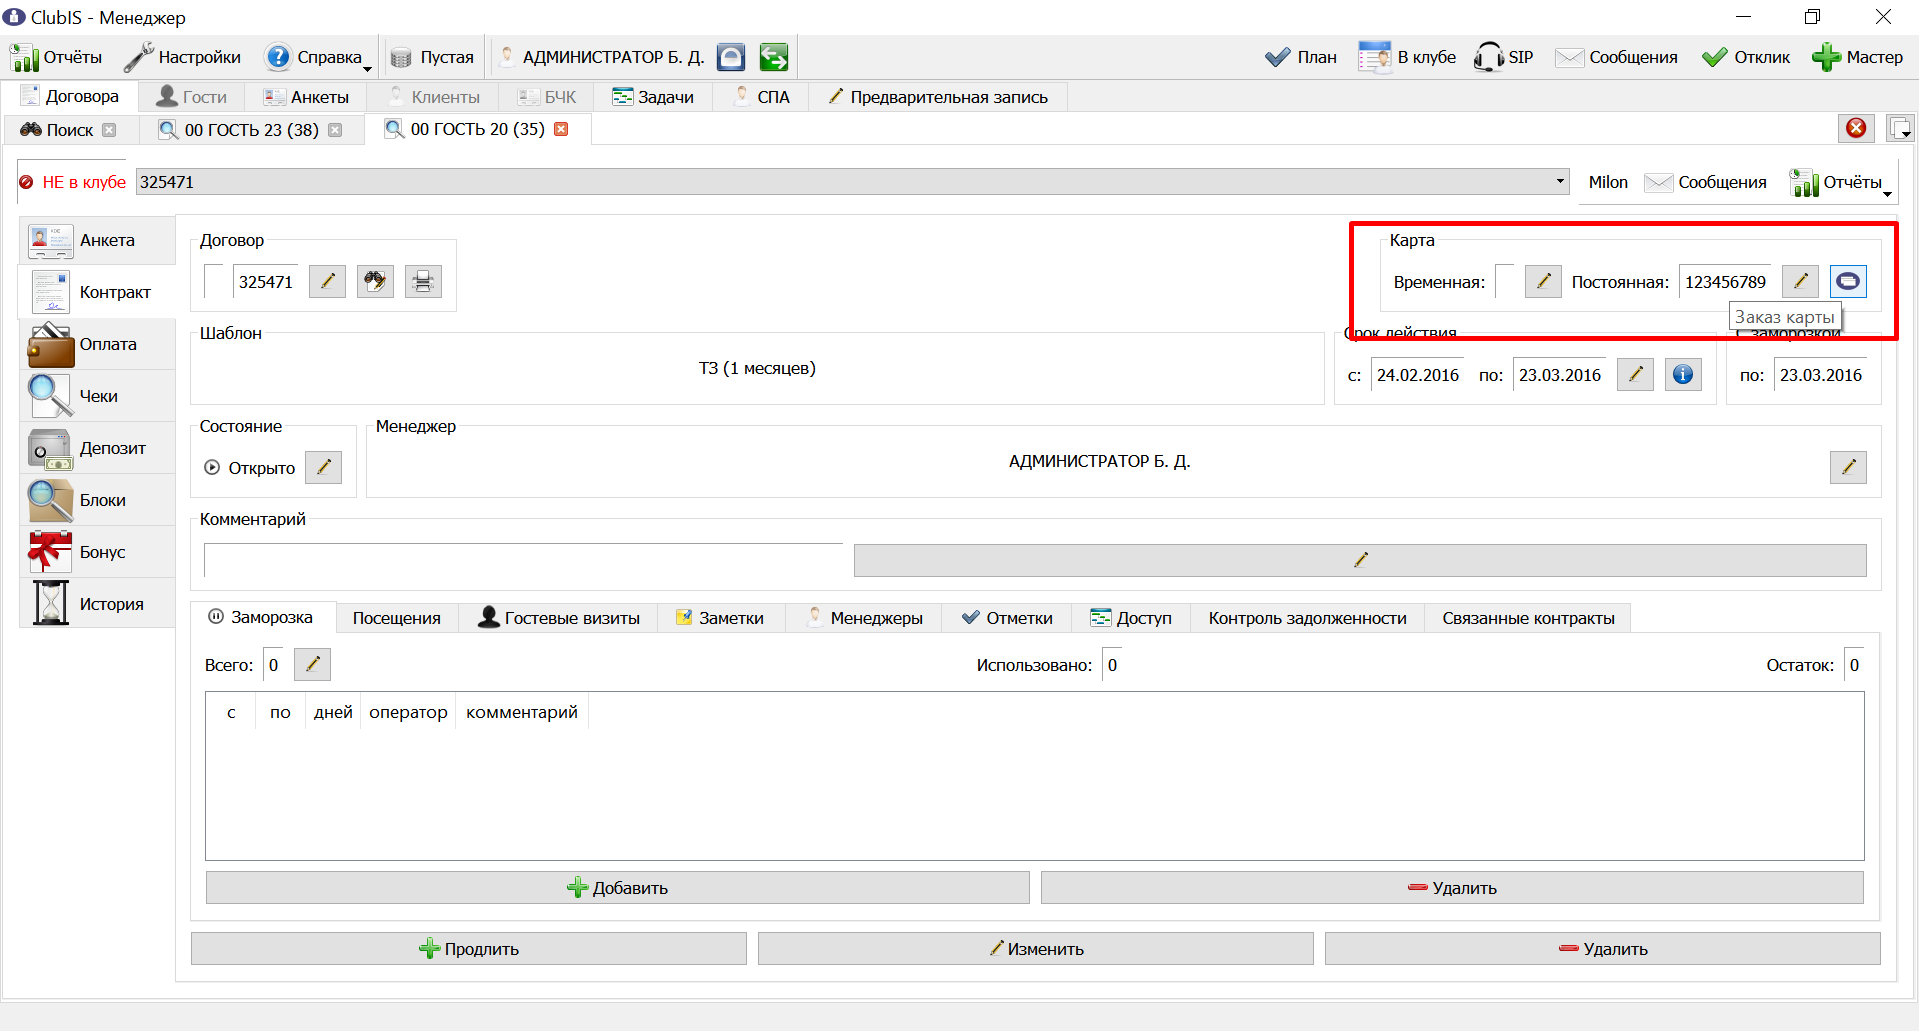1919x1031 pixels.
Task: Select the Открыто state radio button
Action: point(212,467)
